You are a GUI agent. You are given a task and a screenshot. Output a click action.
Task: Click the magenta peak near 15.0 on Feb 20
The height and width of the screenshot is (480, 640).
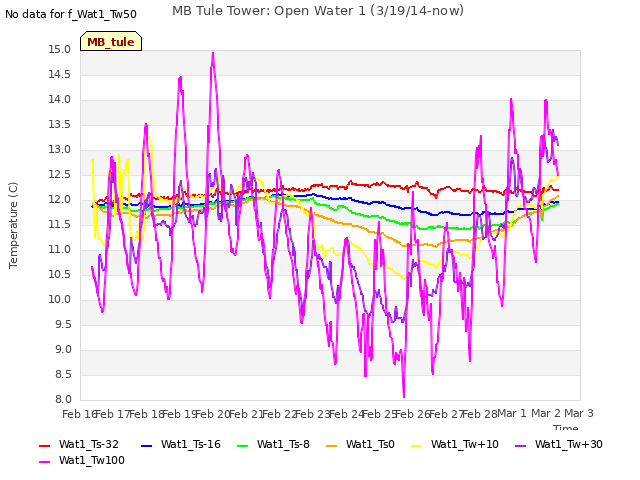click(213, 53)
